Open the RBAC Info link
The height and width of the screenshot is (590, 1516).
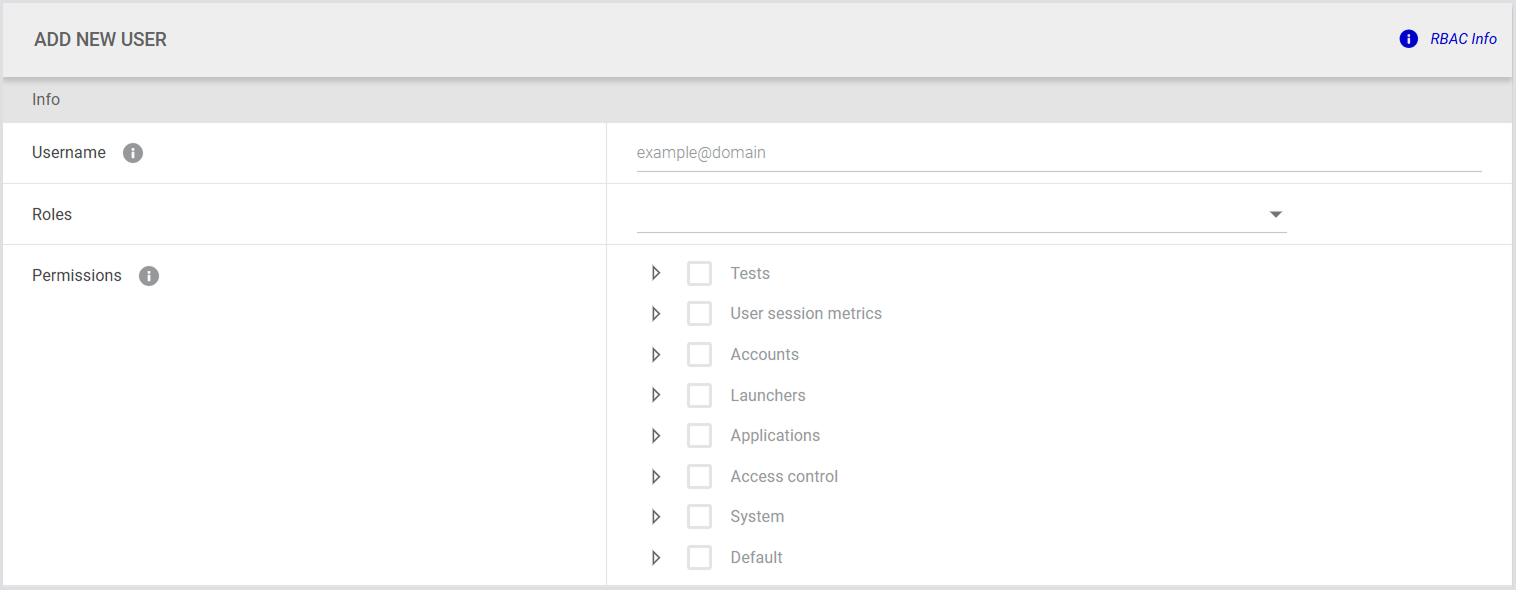(1463, 39)
